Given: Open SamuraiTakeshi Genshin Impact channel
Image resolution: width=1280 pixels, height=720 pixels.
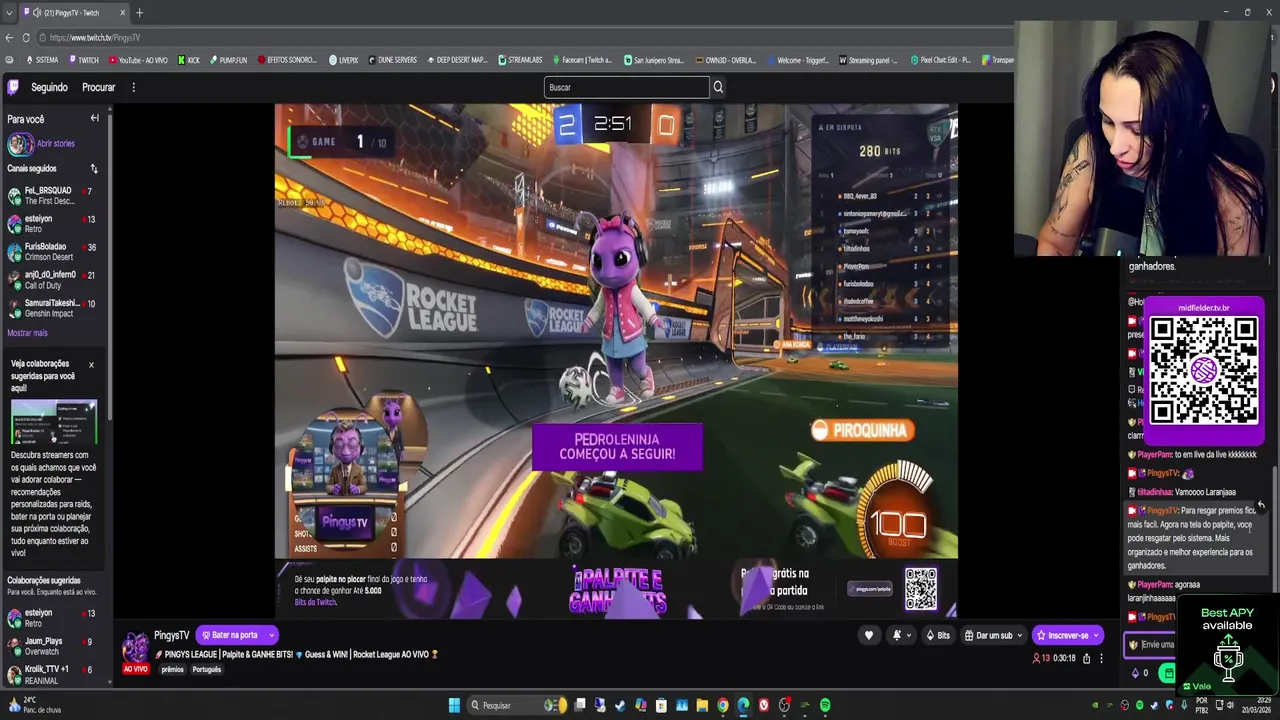Looking at the screenshot, I should (51, 308).
